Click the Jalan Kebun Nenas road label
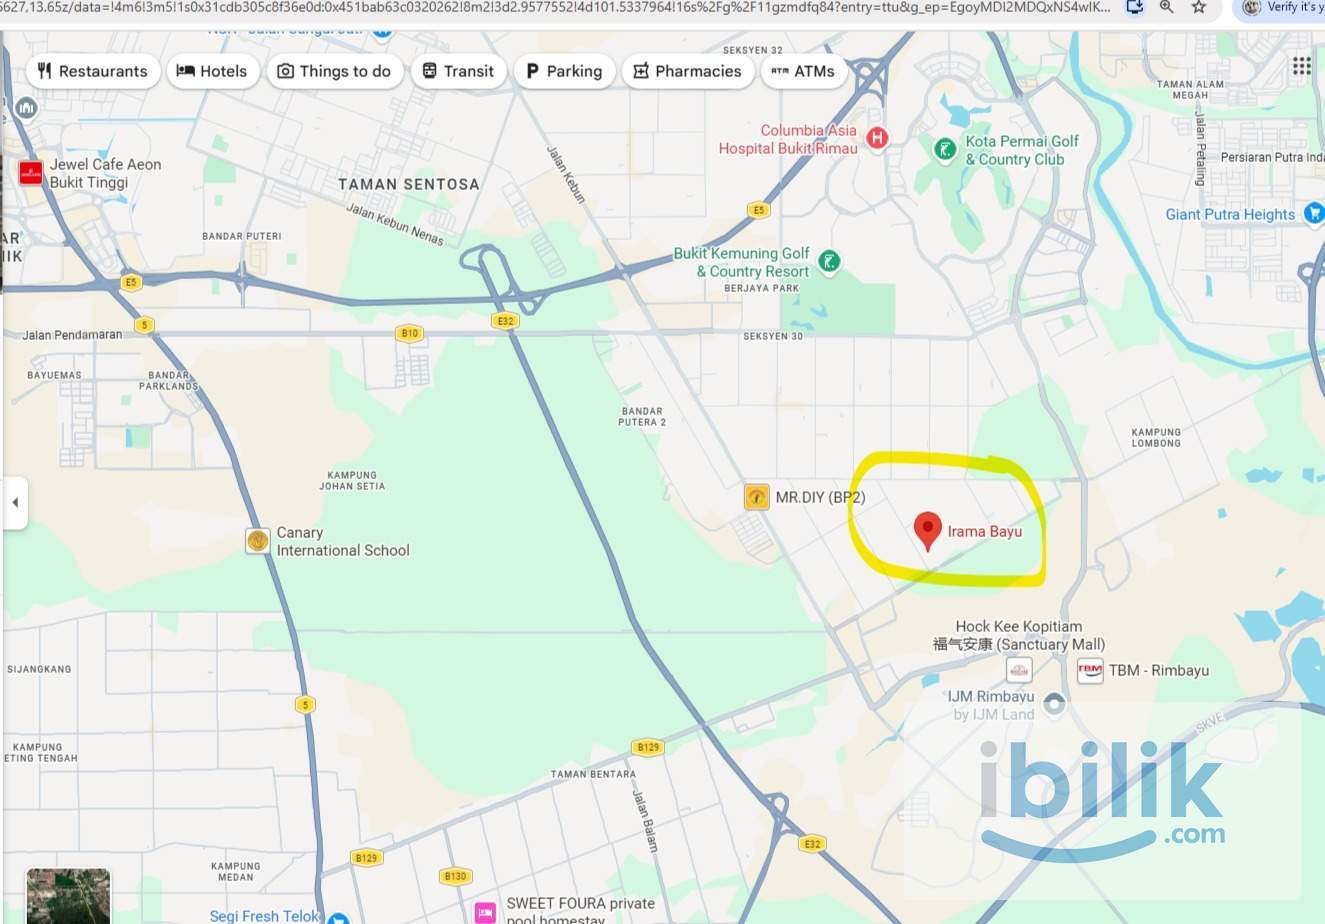The width and height of the screenshot is (1325, 924). pos(395,224)
